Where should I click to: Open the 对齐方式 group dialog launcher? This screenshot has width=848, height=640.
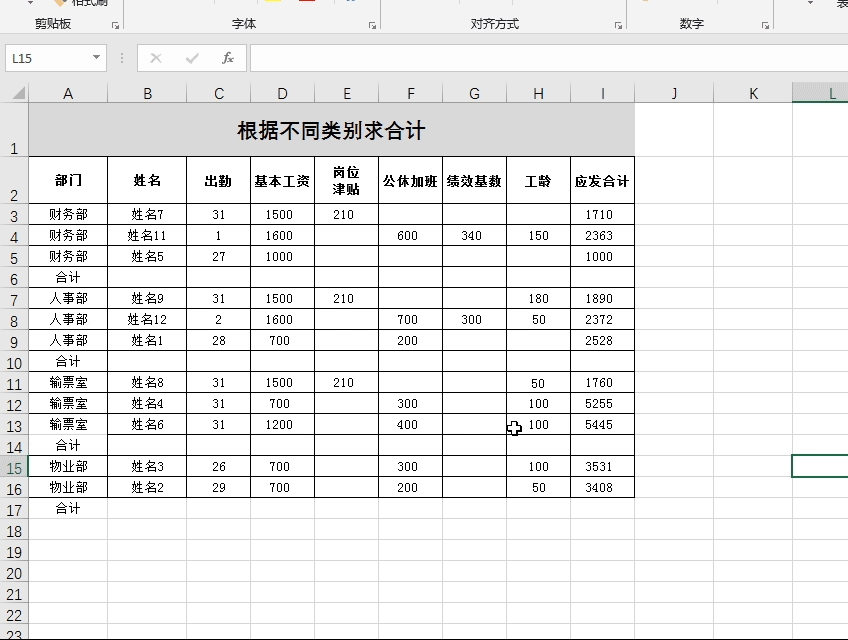618,25
